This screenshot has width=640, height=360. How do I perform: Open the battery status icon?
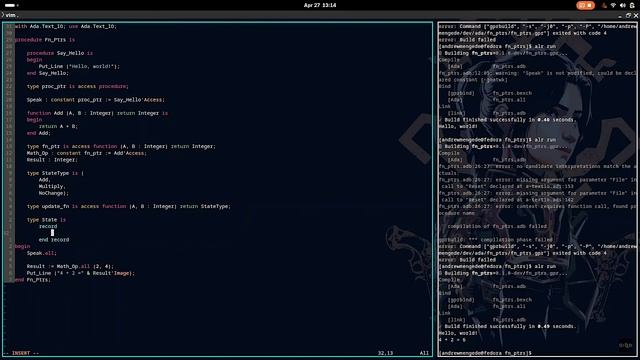click(x=632, y=5)
